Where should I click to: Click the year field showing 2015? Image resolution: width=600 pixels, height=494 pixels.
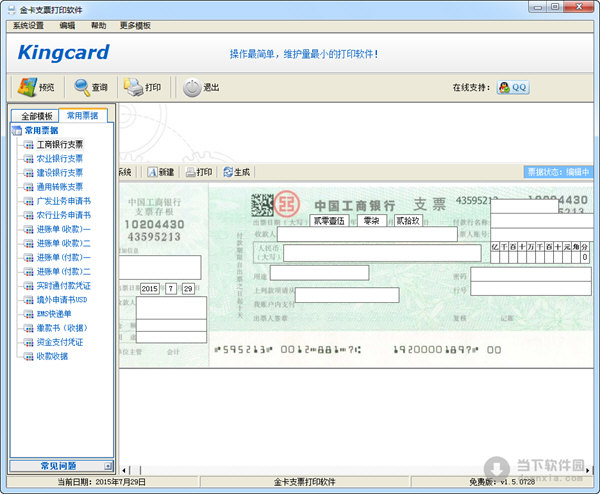point(150,289)
